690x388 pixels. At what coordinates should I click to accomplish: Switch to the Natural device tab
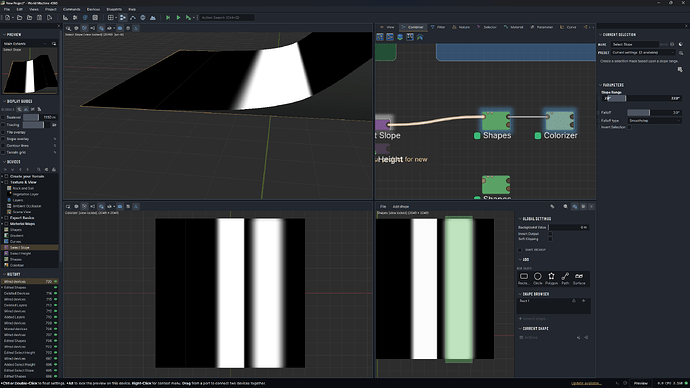pyautogui.click(x=461, y=27)
